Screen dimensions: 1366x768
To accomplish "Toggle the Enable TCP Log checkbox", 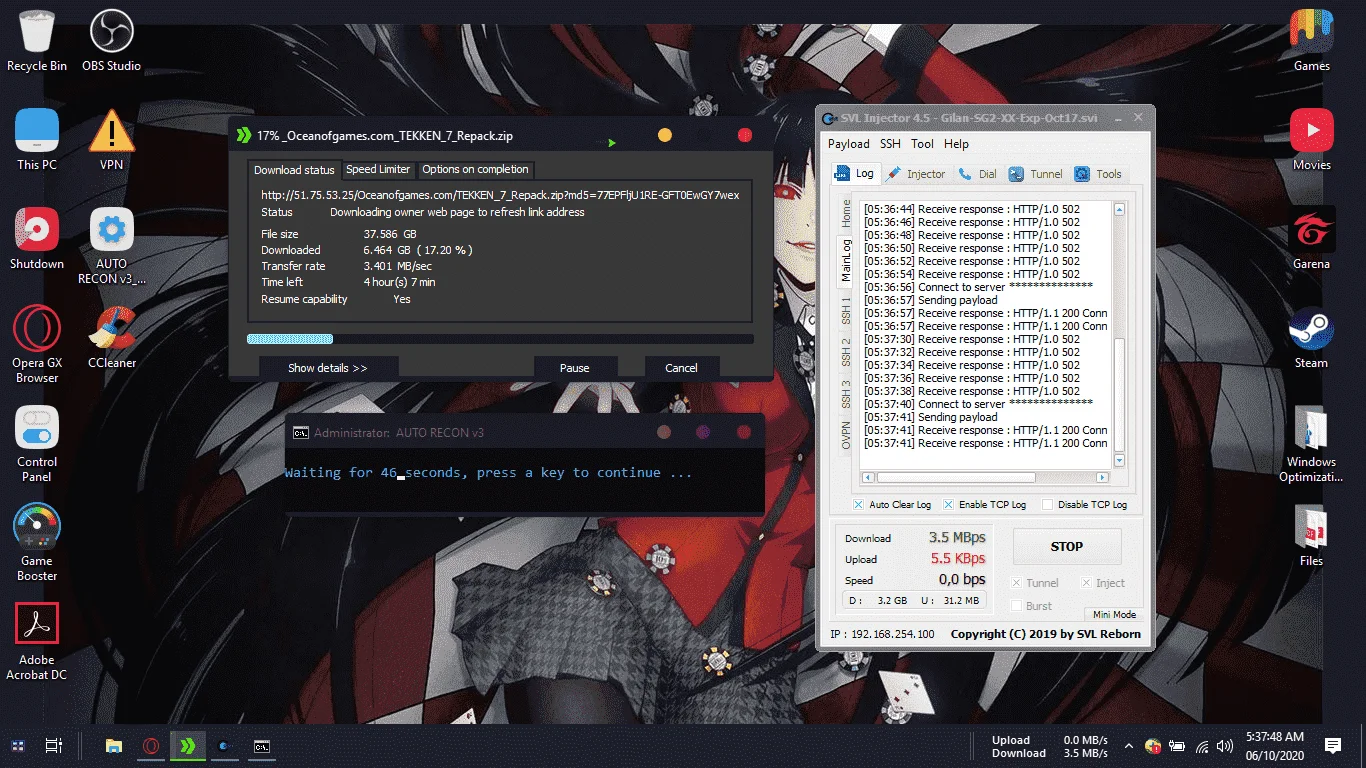I will coord(948,505).
